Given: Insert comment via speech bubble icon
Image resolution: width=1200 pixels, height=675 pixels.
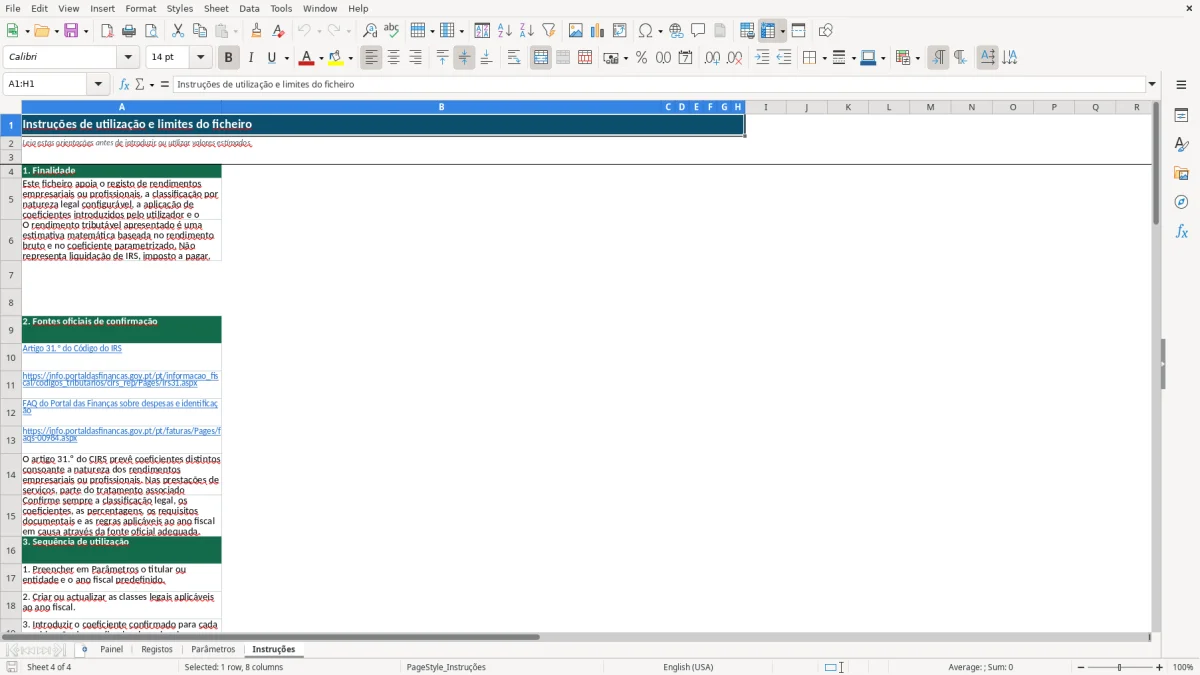Looking at the screenshot, I should [698, 31].
